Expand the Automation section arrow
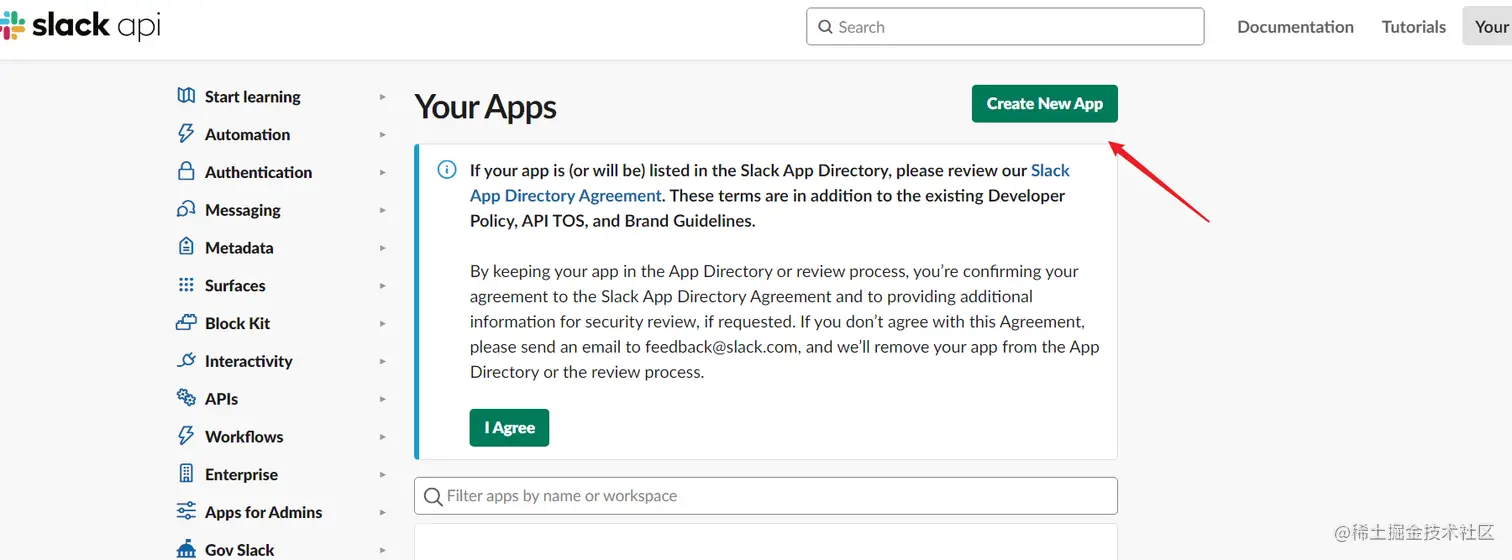Screen dimensions: 1512x560 coord(383,134)
